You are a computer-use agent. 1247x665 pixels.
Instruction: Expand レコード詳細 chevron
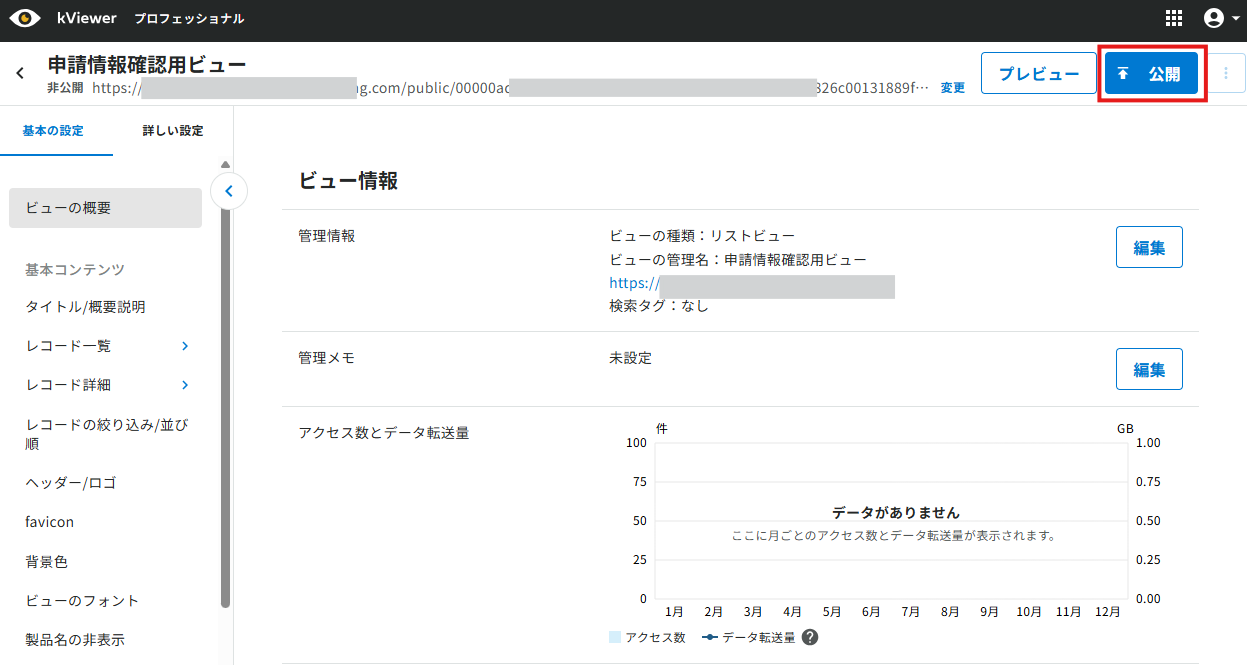pos(185,385)
